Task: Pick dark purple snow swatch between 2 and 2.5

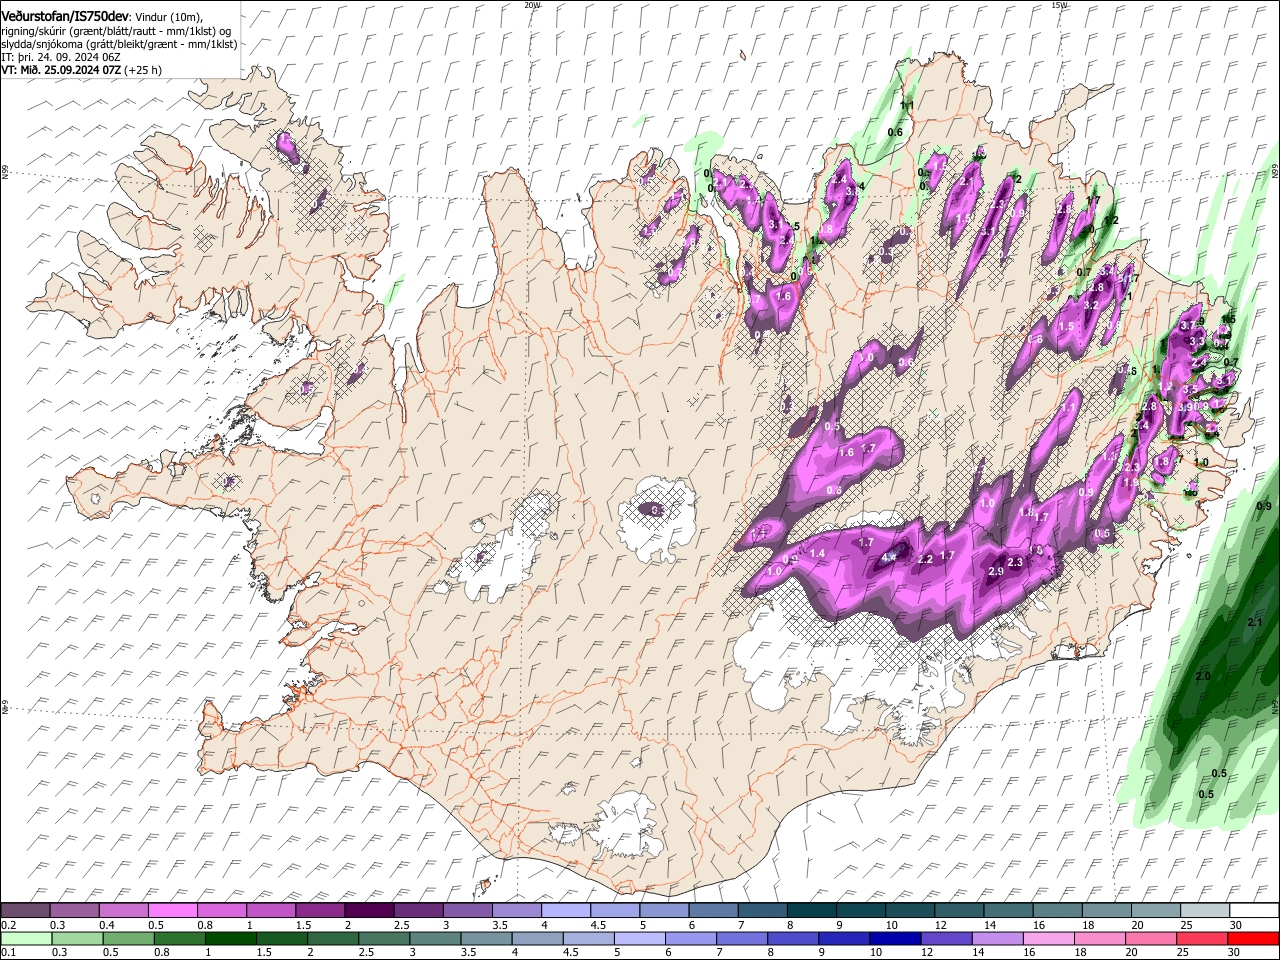Action: click(370, 911)
